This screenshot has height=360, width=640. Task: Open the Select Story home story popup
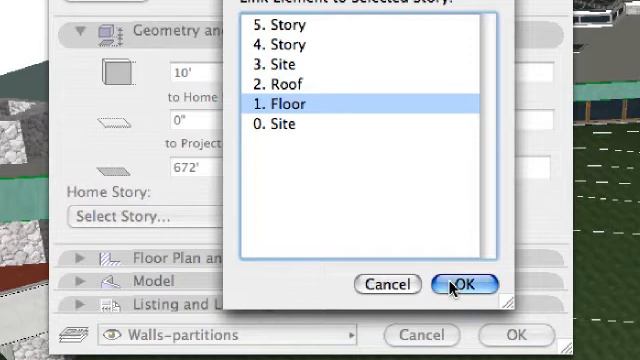[x=145, y=216]
